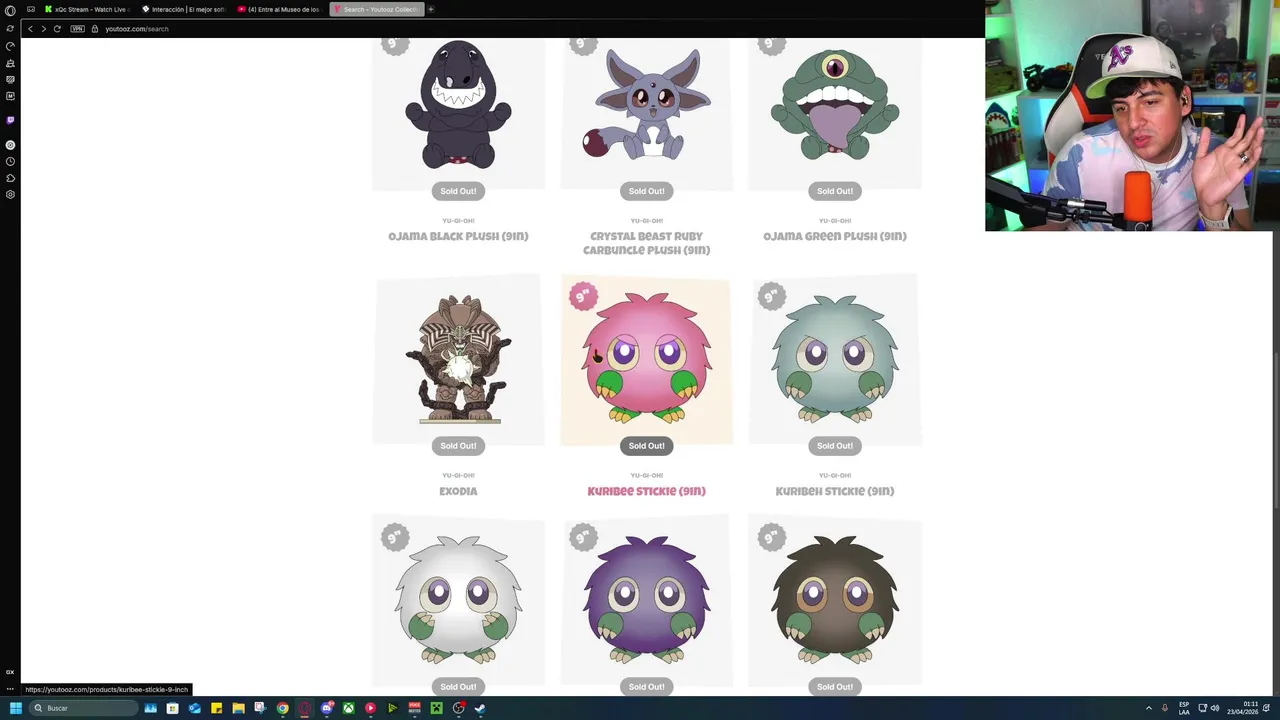Viewport: 1280px width, 720px height.
Task: Open the extensions cube sidebar icon
Action: tap(10, 178)
